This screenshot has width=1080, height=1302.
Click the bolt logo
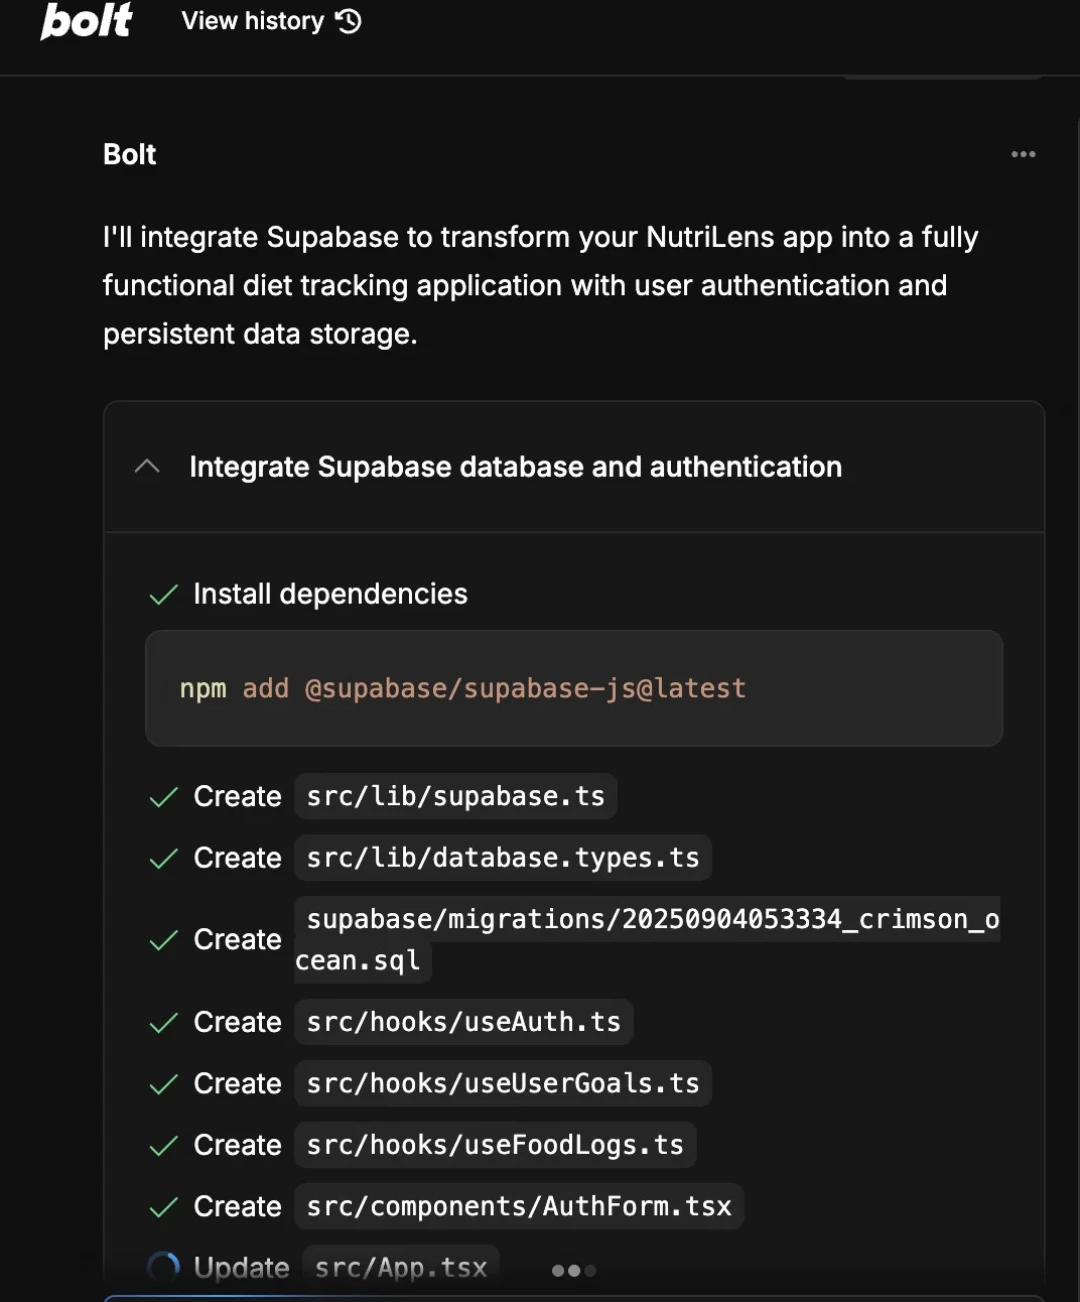pos(86,21)
